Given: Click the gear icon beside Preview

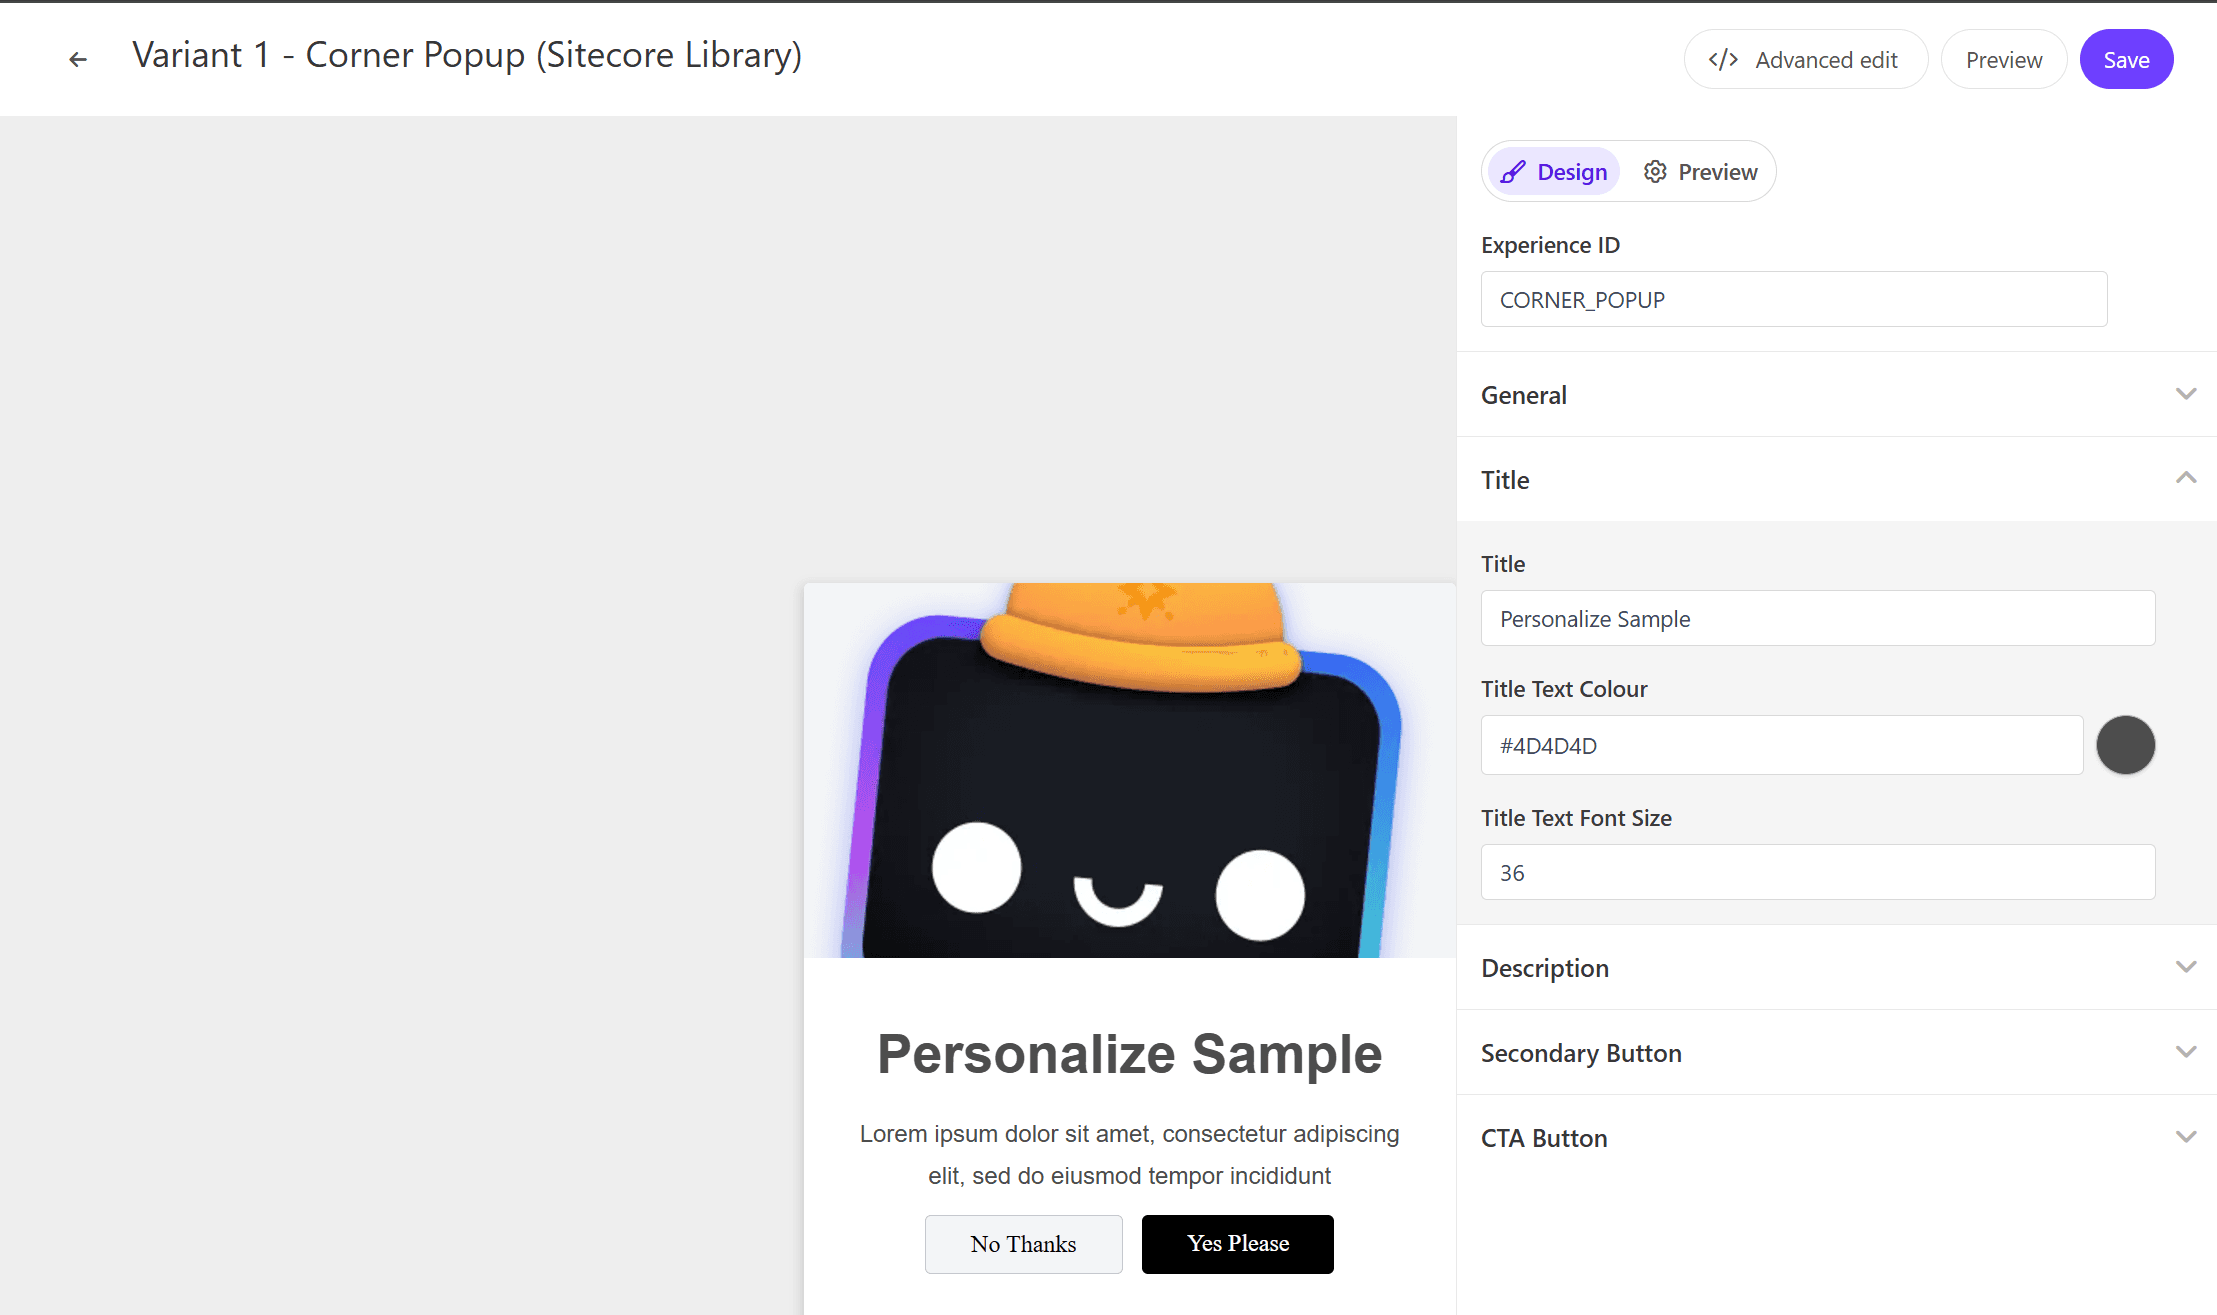Looking at the screenshot, I should 1655,172.
